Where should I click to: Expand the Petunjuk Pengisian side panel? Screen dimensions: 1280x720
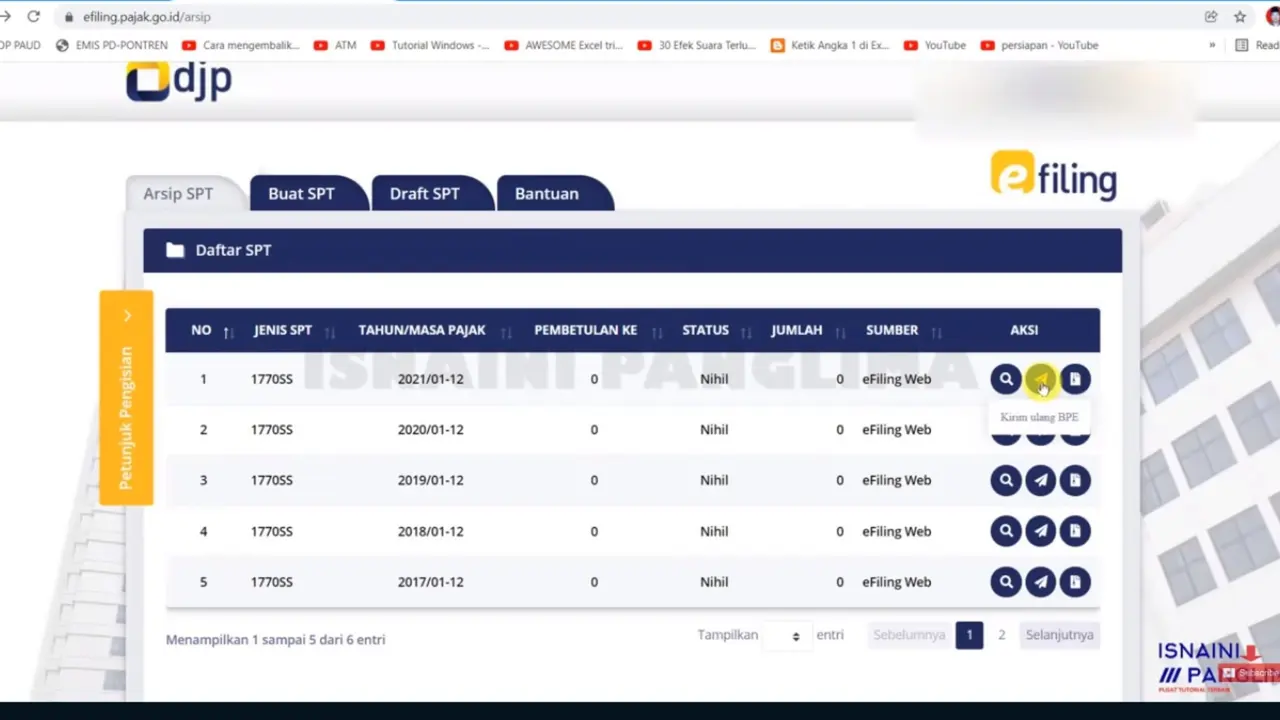[126, 397]
